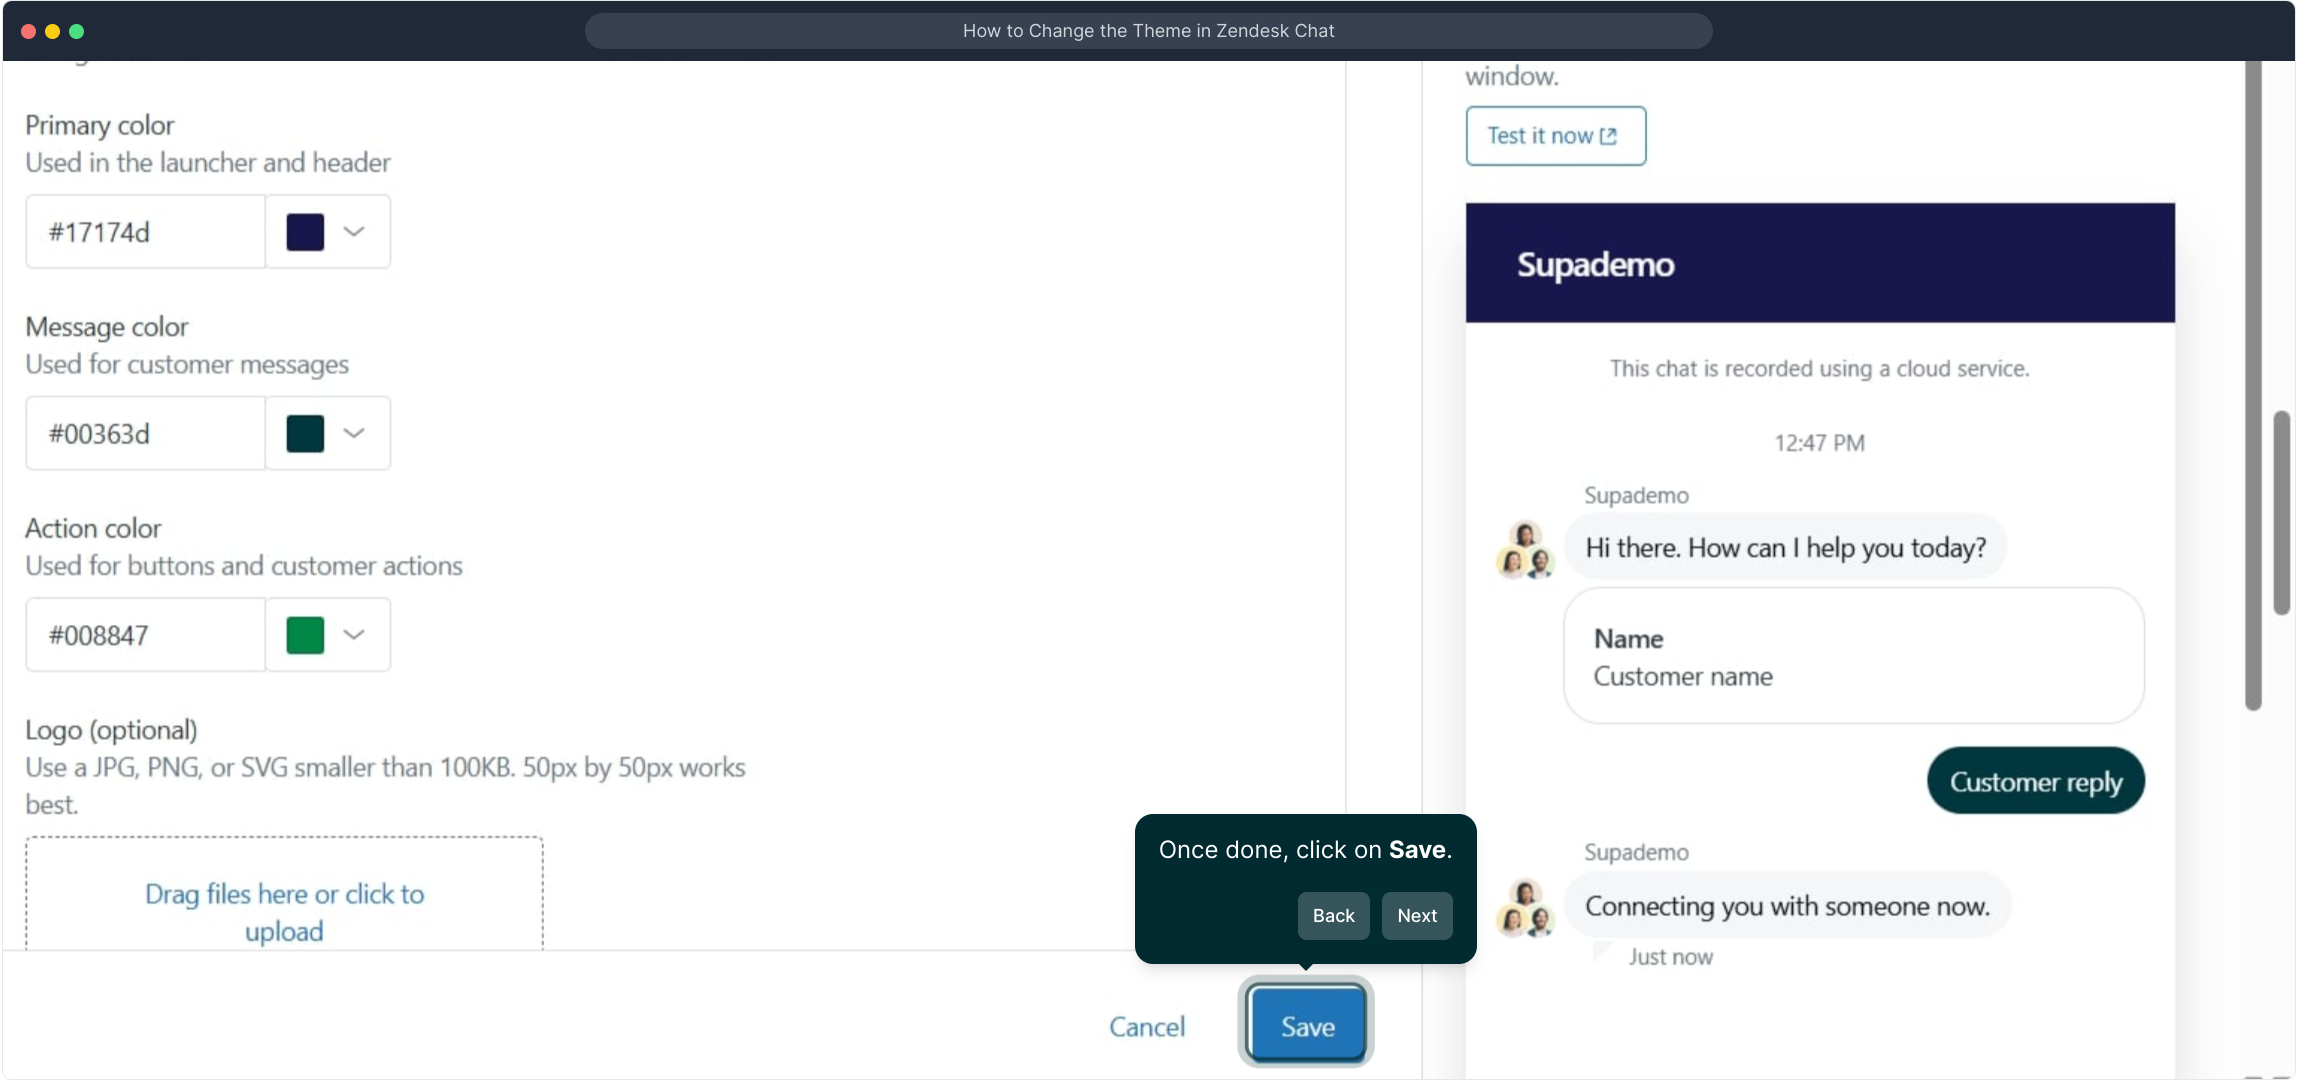Viewport: 2298px width, 1080px height.
Task: Click the green maximize window dot
Action: pos(77,31)
